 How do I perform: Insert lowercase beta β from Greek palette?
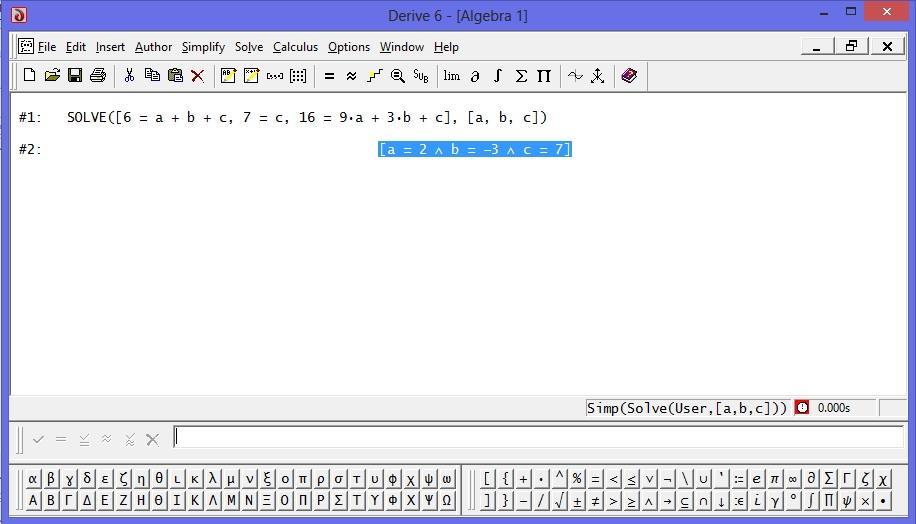click(x=51, y=479)
